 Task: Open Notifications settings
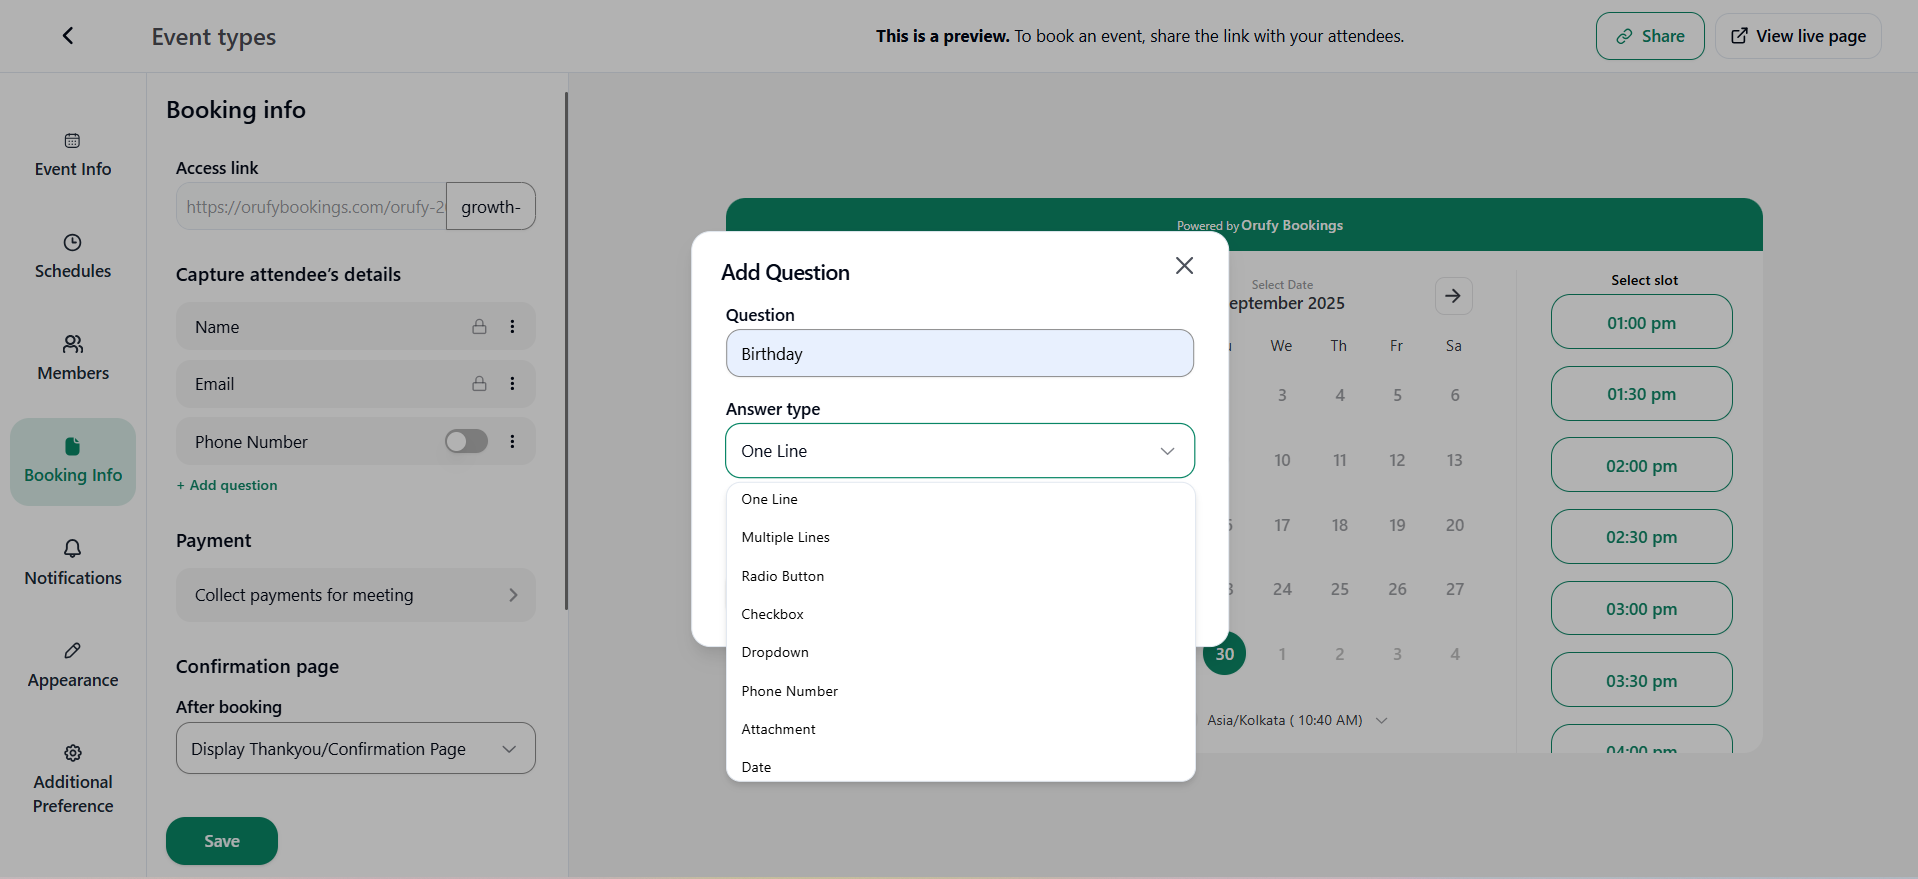[73, 563]
